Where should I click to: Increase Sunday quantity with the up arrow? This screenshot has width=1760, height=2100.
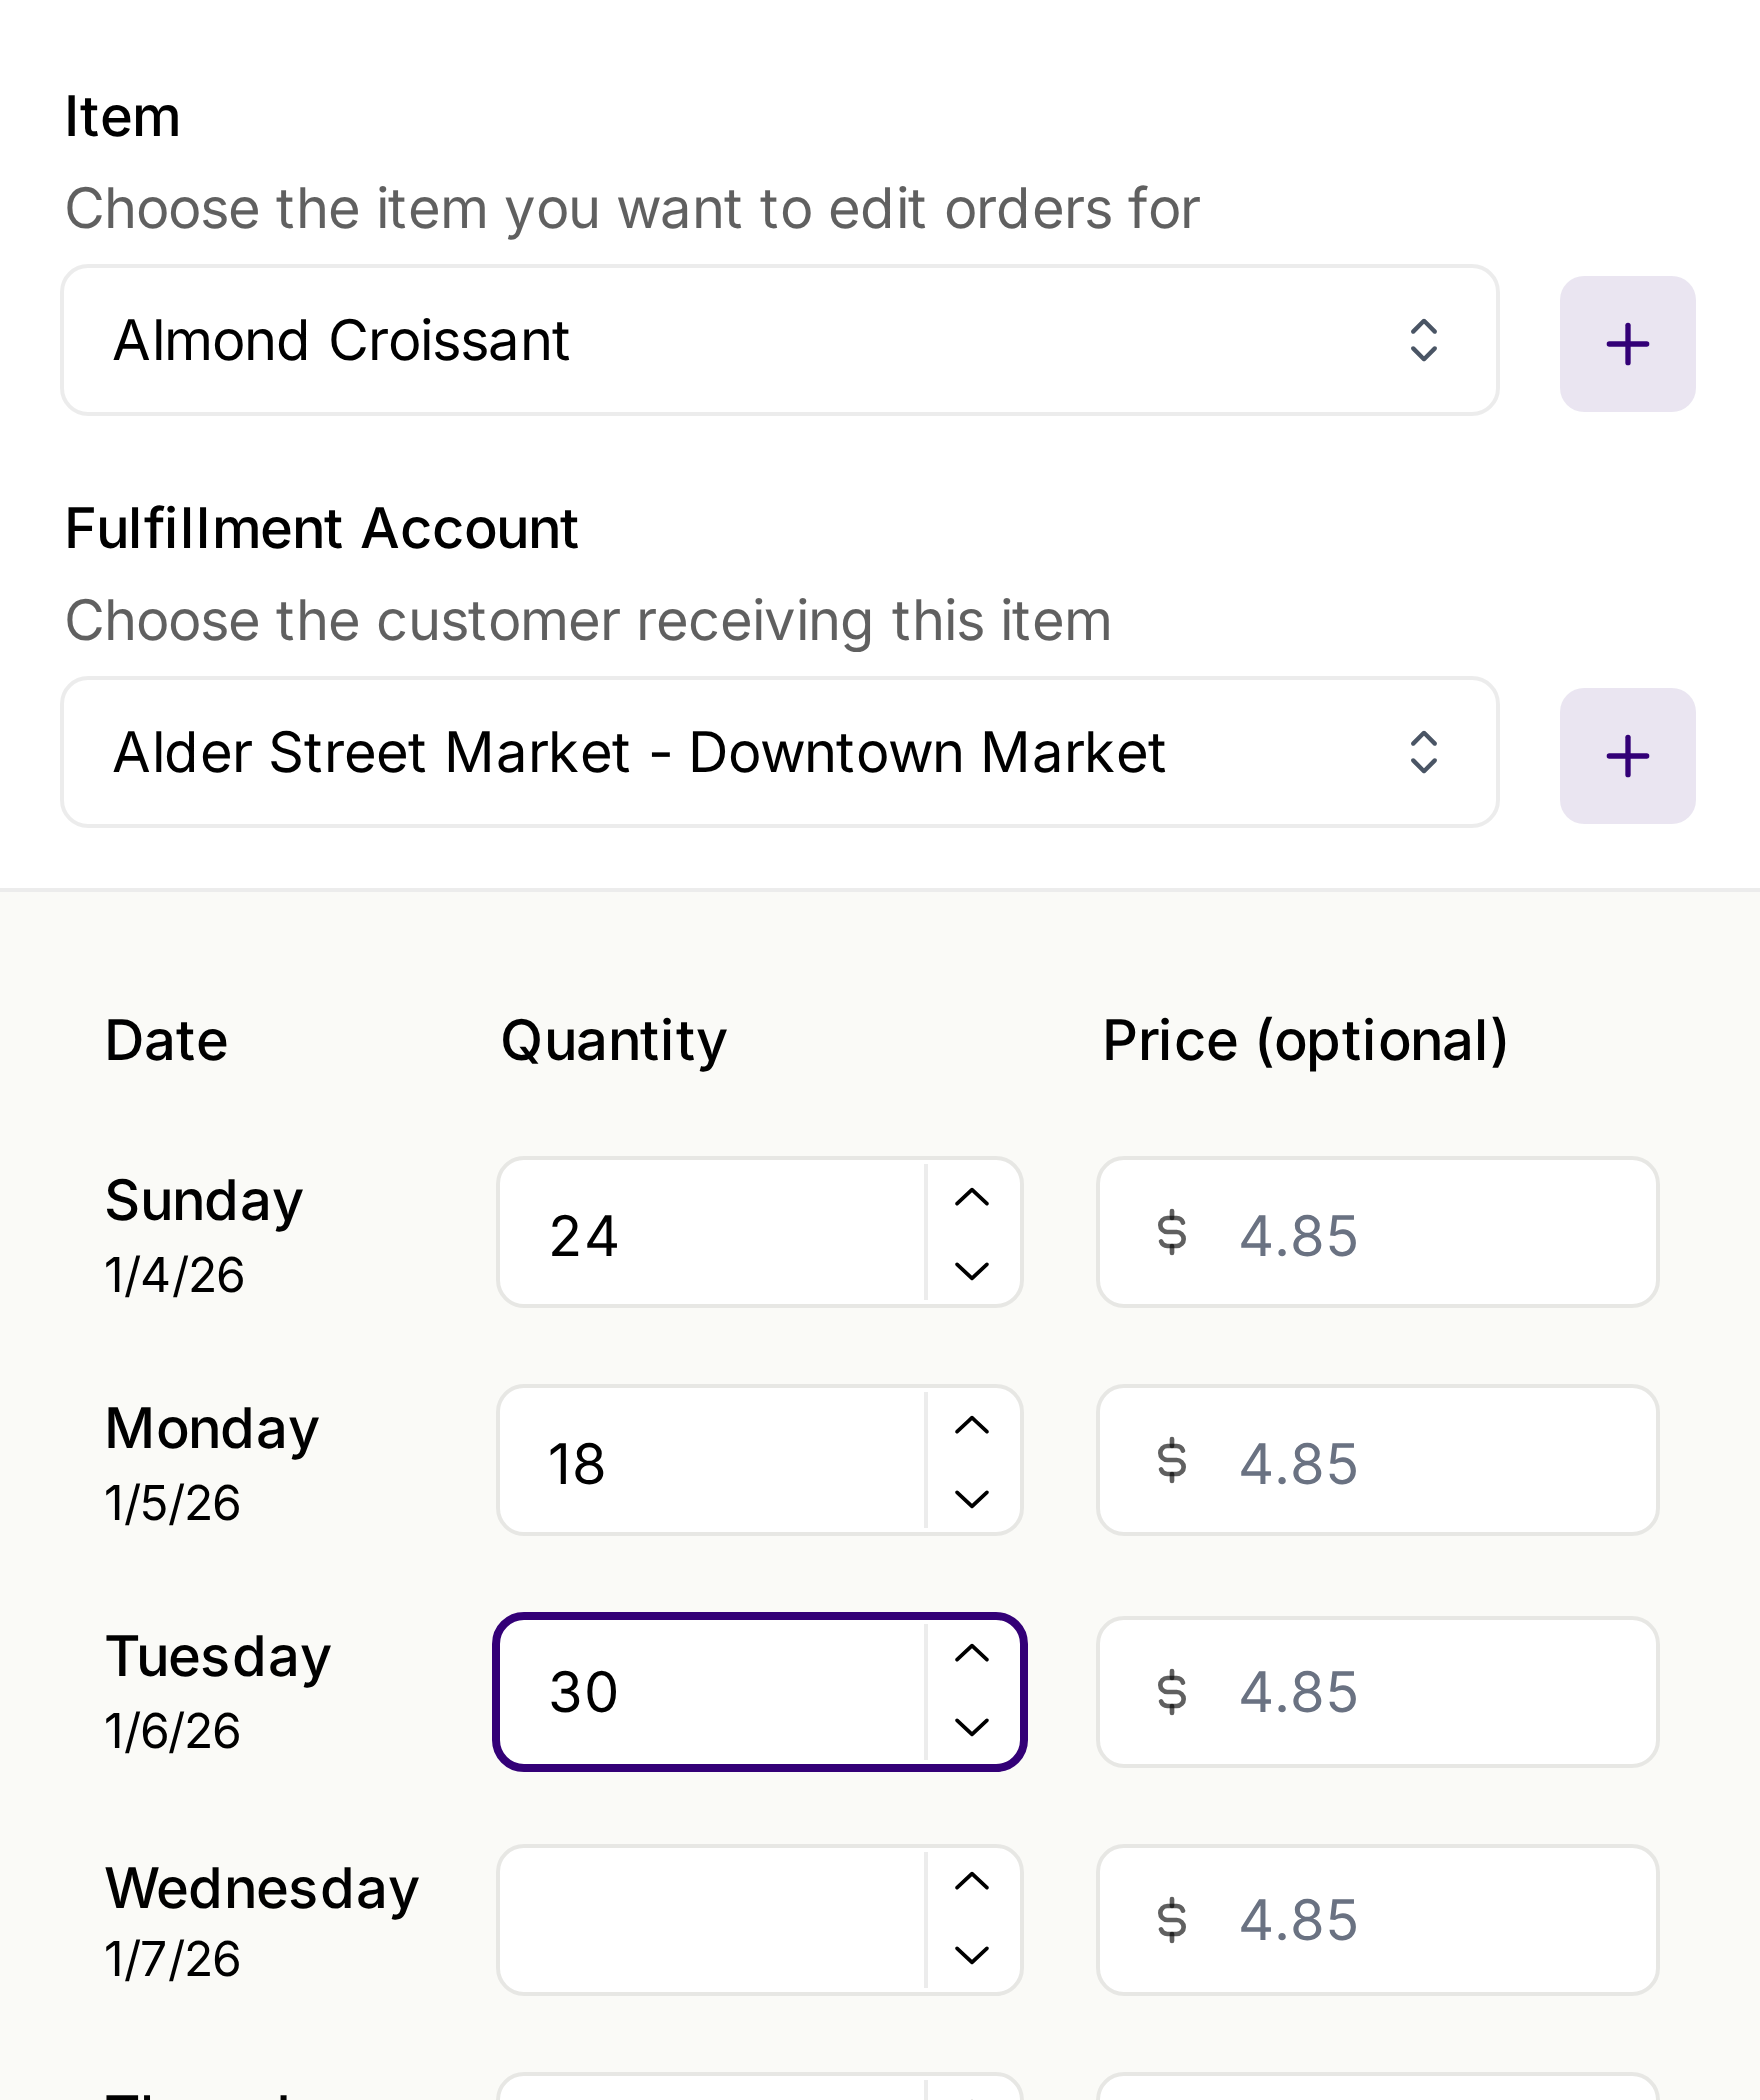(972, 1197)
